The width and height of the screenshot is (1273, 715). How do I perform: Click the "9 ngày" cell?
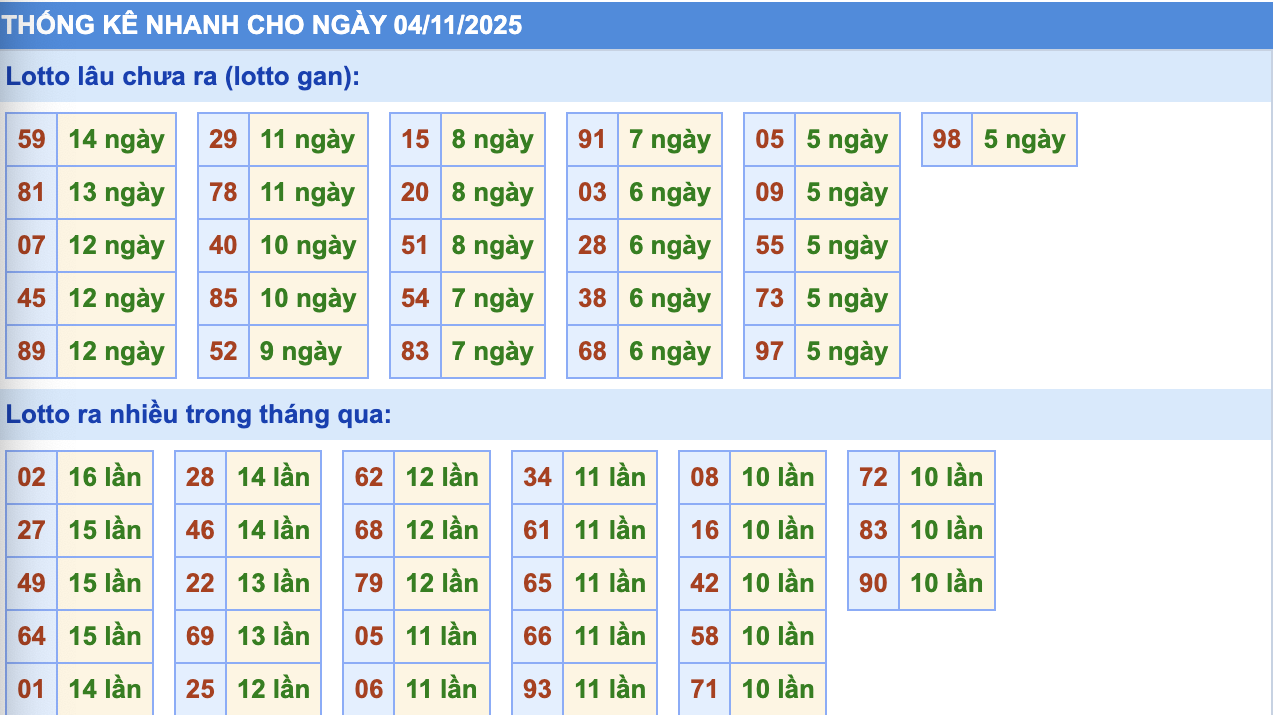[301, 351]
